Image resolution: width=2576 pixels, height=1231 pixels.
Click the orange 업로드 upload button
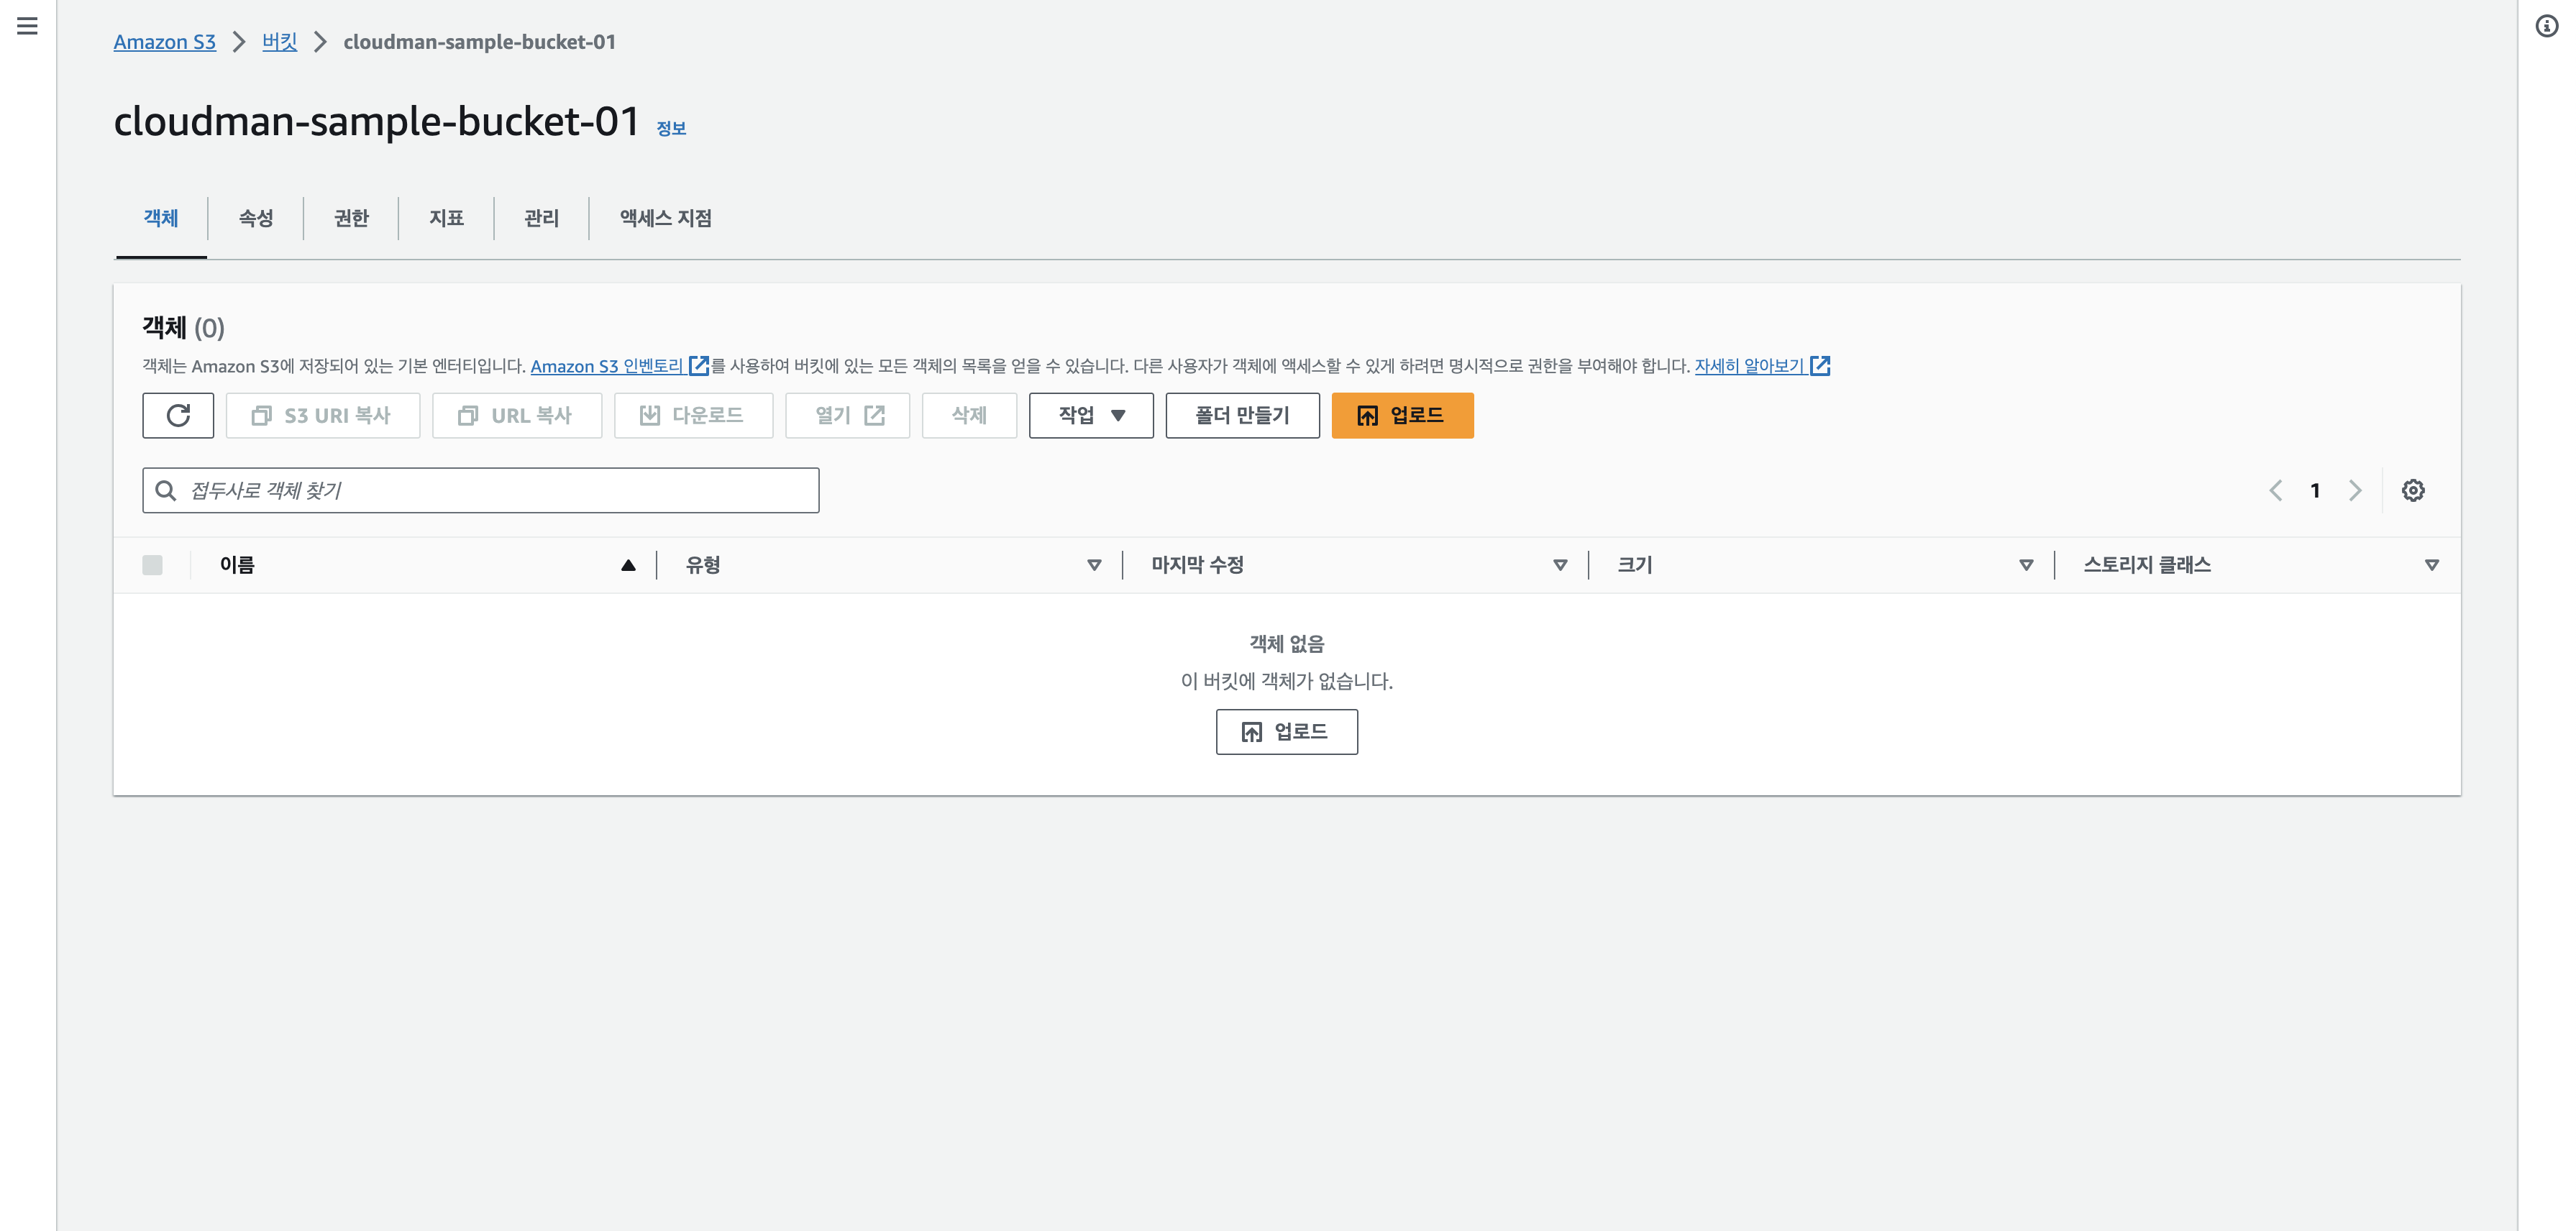click(x=1402, y=415)
